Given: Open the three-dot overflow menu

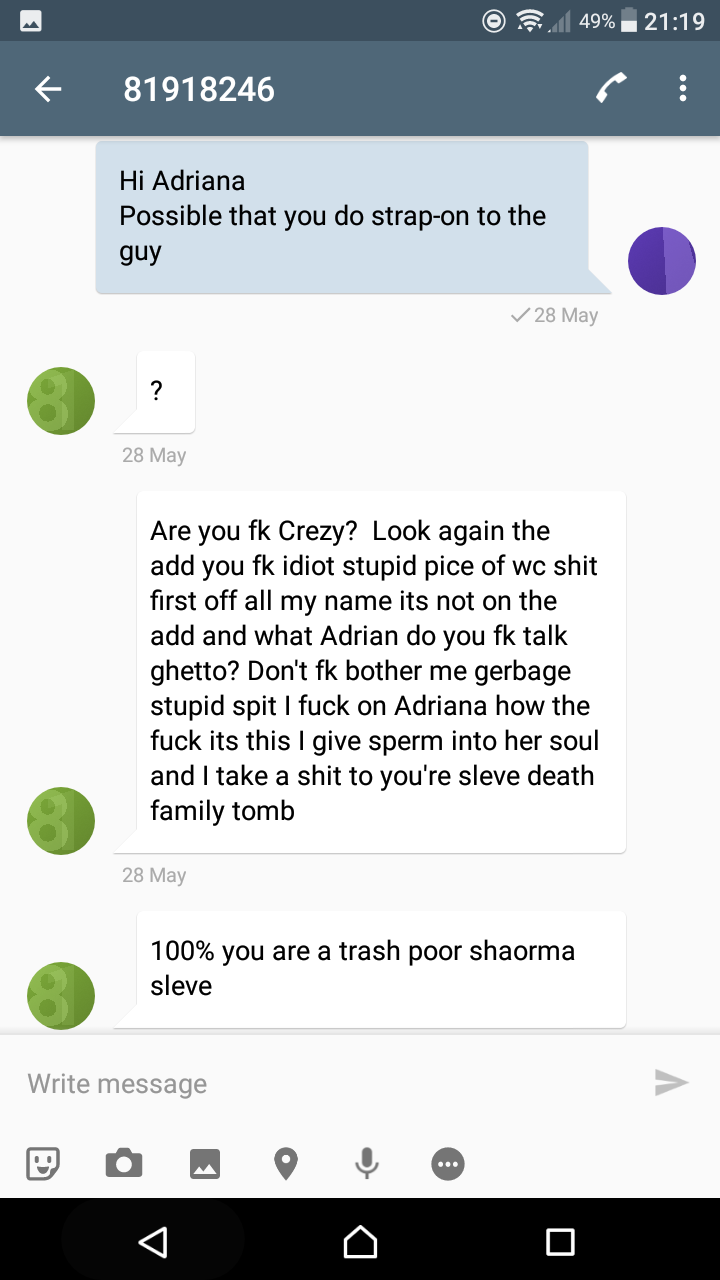Looking at the screenshot, I should (683, 90).
